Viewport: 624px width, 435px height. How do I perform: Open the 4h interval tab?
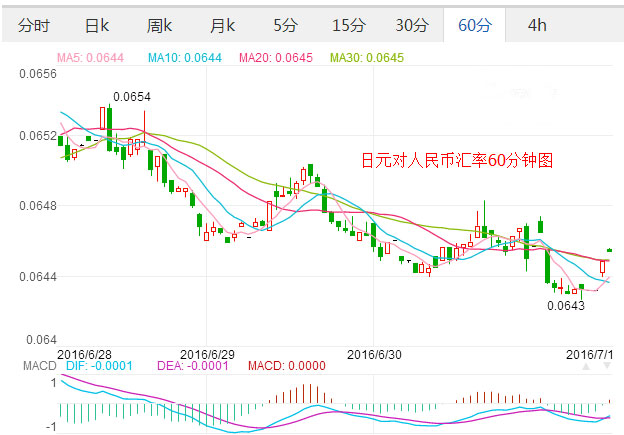click(536, 25)
